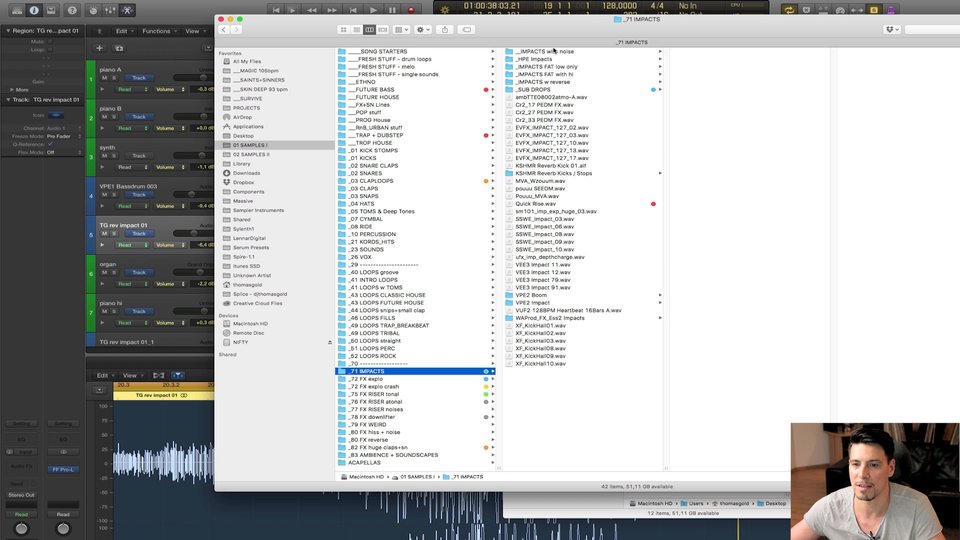Open automation Read mode dropdown on piano A
960x540 pixels.
132,89
